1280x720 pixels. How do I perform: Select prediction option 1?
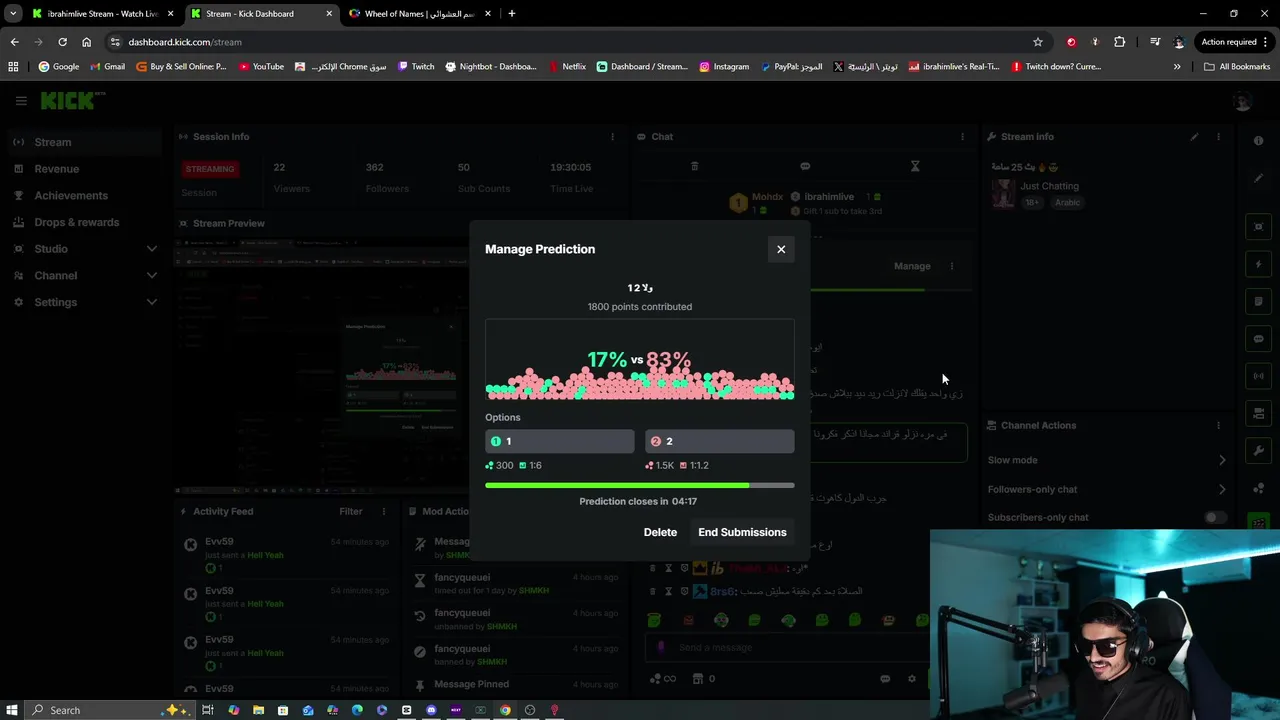559,441
